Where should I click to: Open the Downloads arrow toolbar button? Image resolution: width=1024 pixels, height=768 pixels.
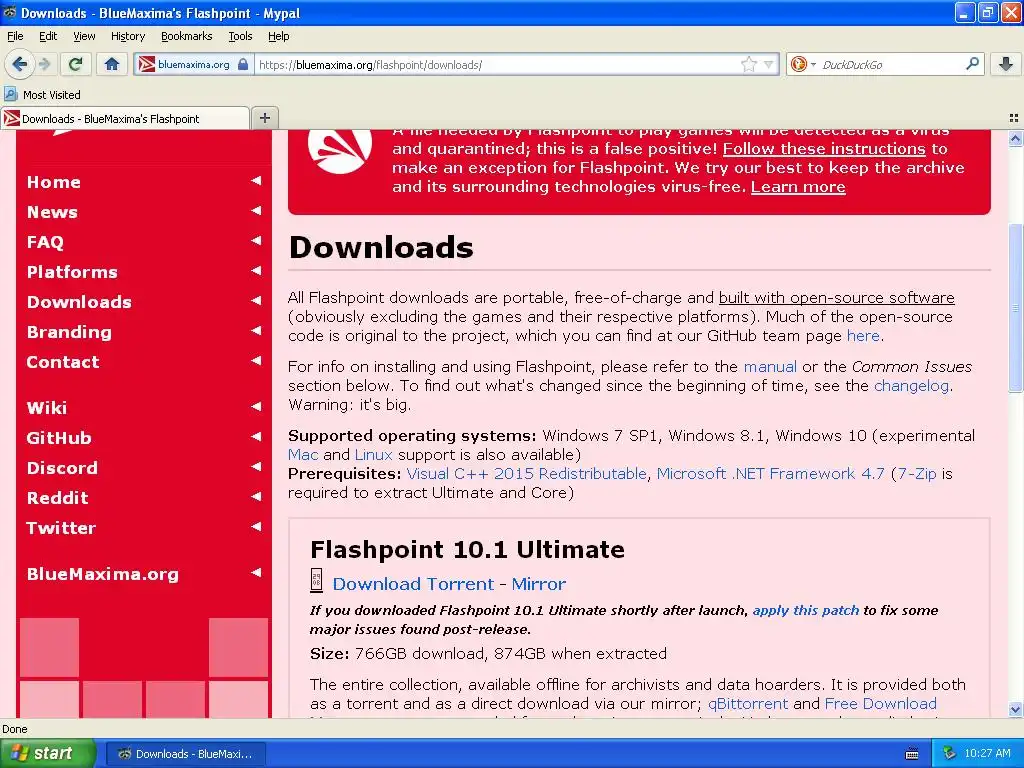tap(1006, 64)
